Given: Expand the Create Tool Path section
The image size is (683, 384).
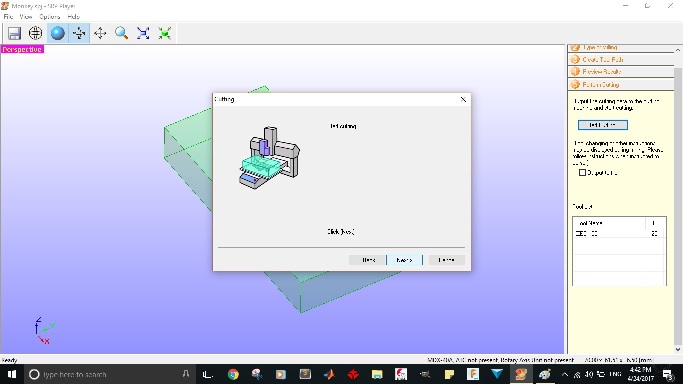Looking at the screenshot, I should point(621,59).
